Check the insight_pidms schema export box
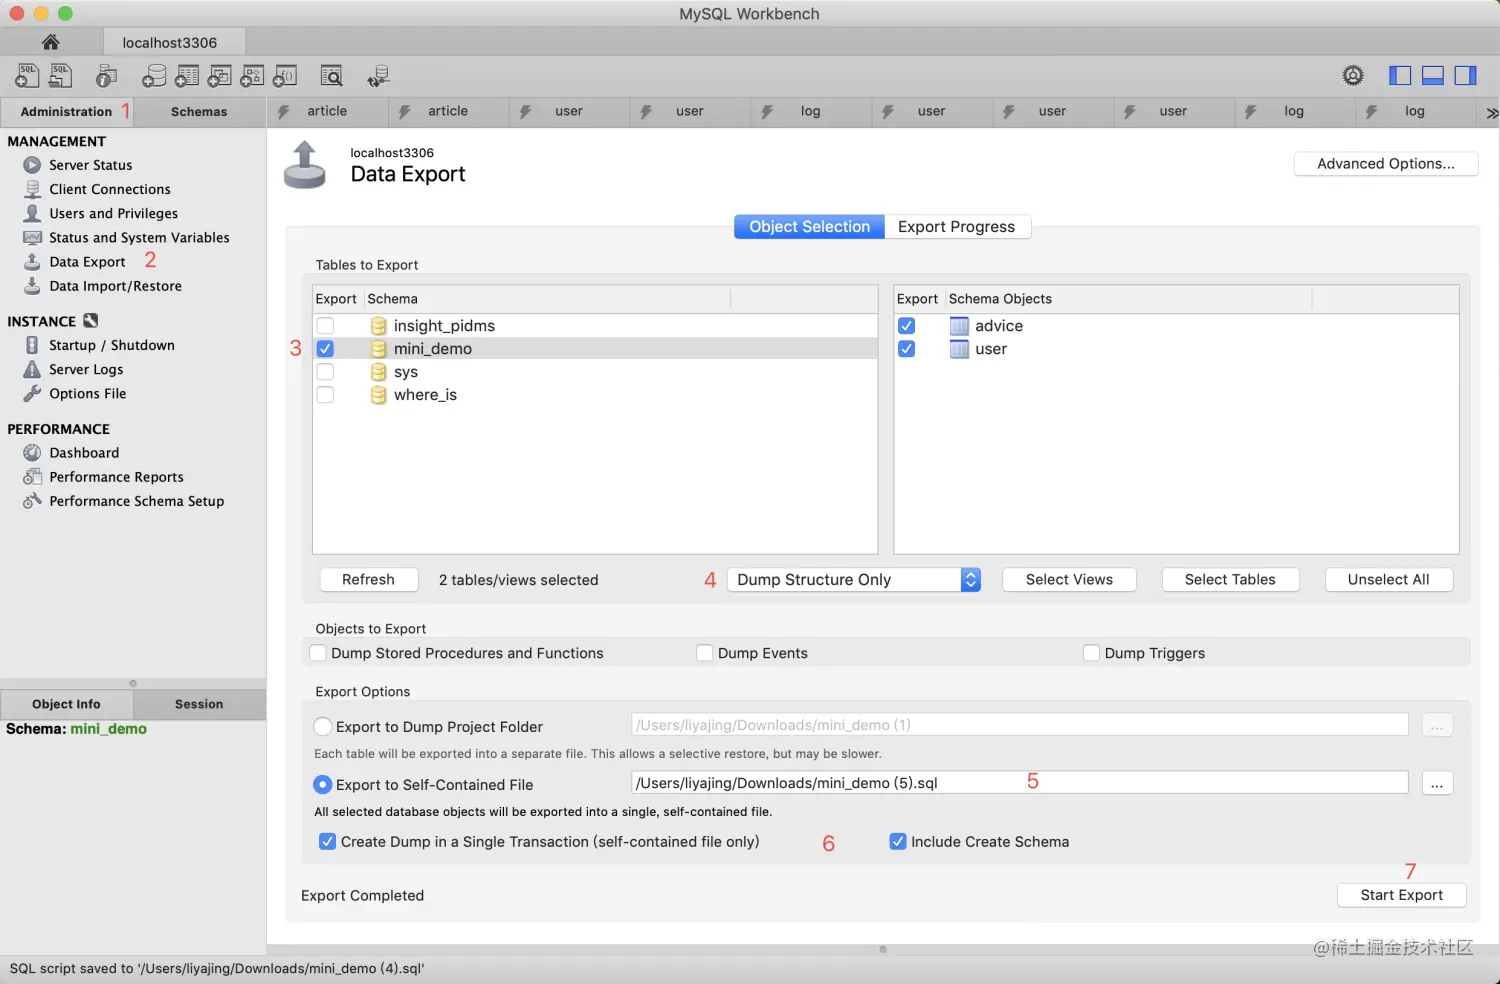The height and width of the screenshot is (984, 1500). coord(325,326)
